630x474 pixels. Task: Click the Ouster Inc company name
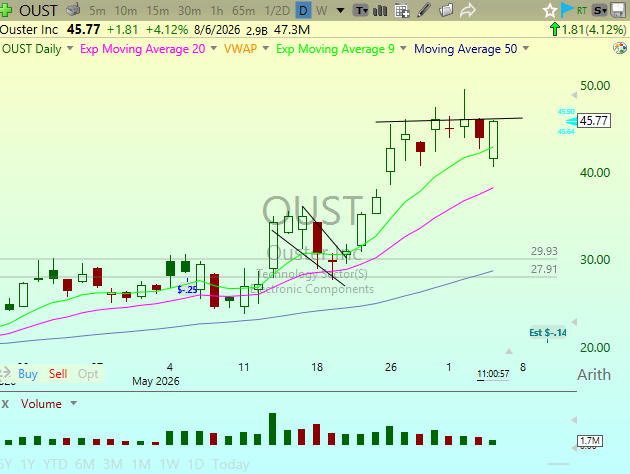point(29,30)
